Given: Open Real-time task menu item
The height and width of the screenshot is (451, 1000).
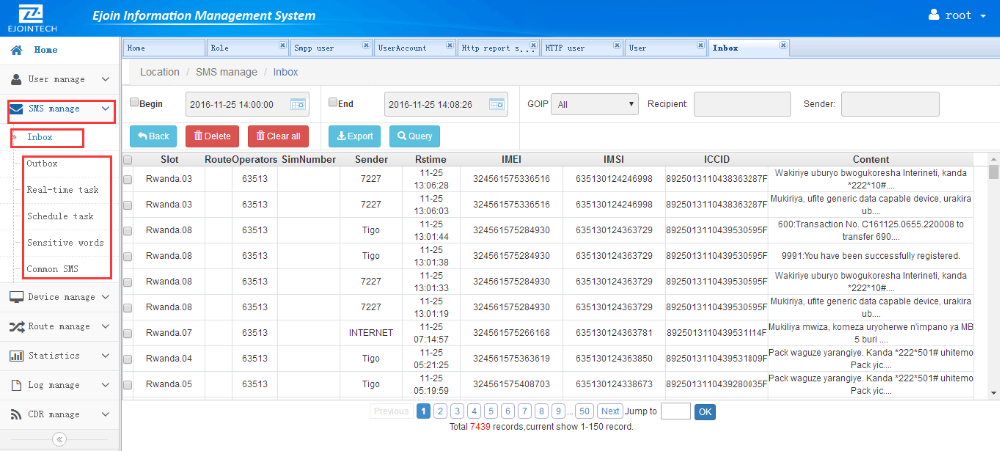Looking at the screenshot, I should pyautogui.click(x=62, y=190).
